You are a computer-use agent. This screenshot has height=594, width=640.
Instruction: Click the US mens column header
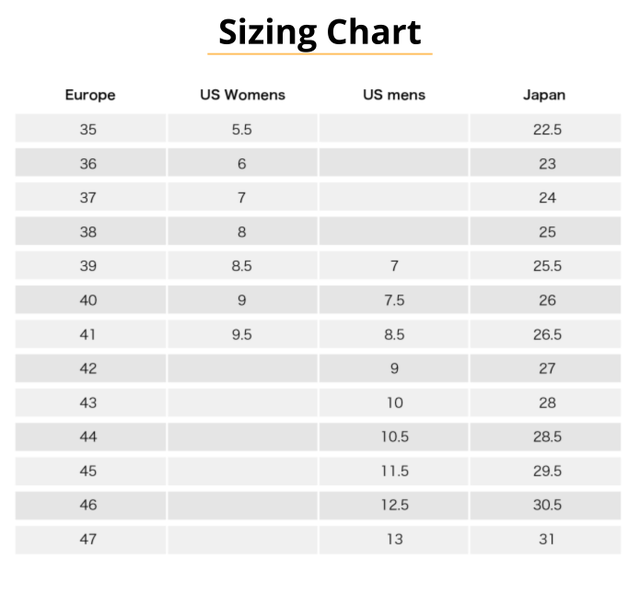[x=394, y=95]
